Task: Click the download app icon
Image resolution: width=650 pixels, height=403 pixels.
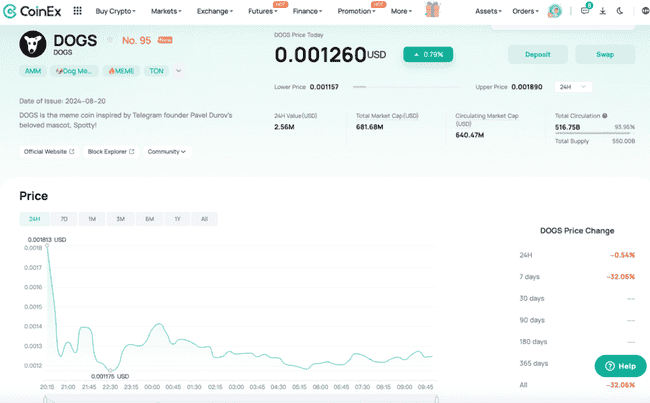Action: pyautogui.click(x=603, y=11)
